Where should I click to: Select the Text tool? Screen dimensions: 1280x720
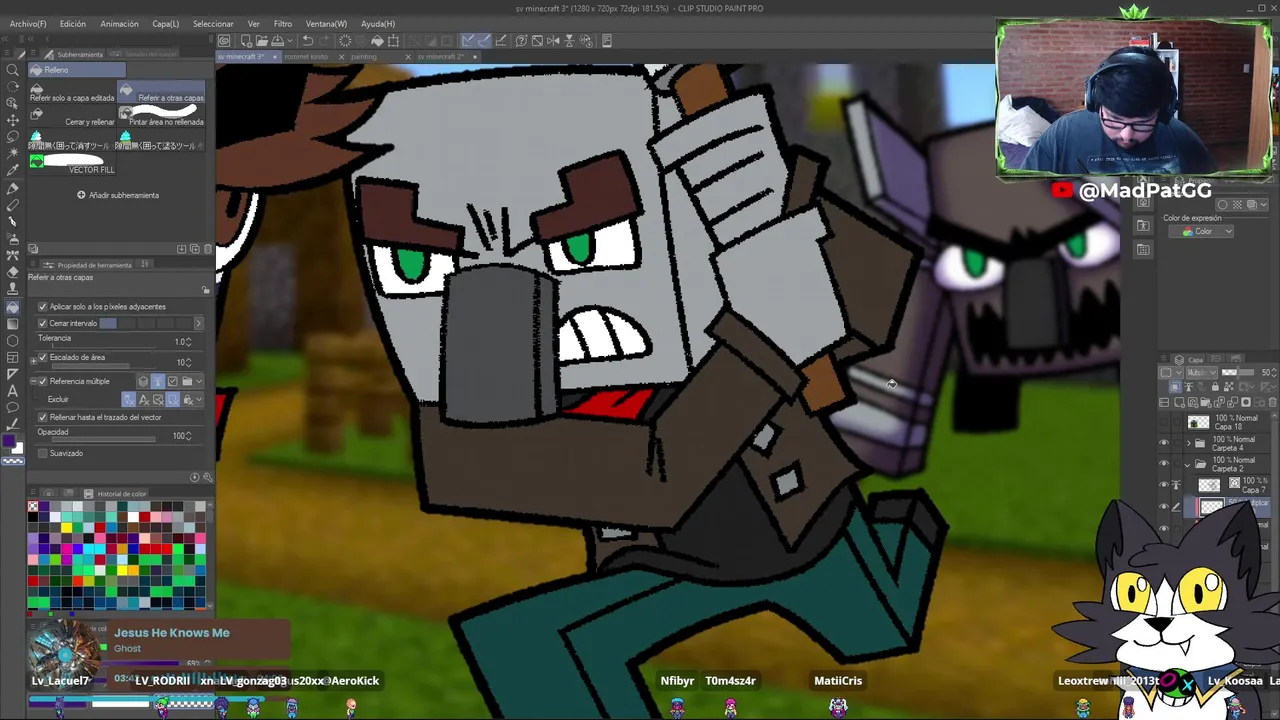coord(12,390)
